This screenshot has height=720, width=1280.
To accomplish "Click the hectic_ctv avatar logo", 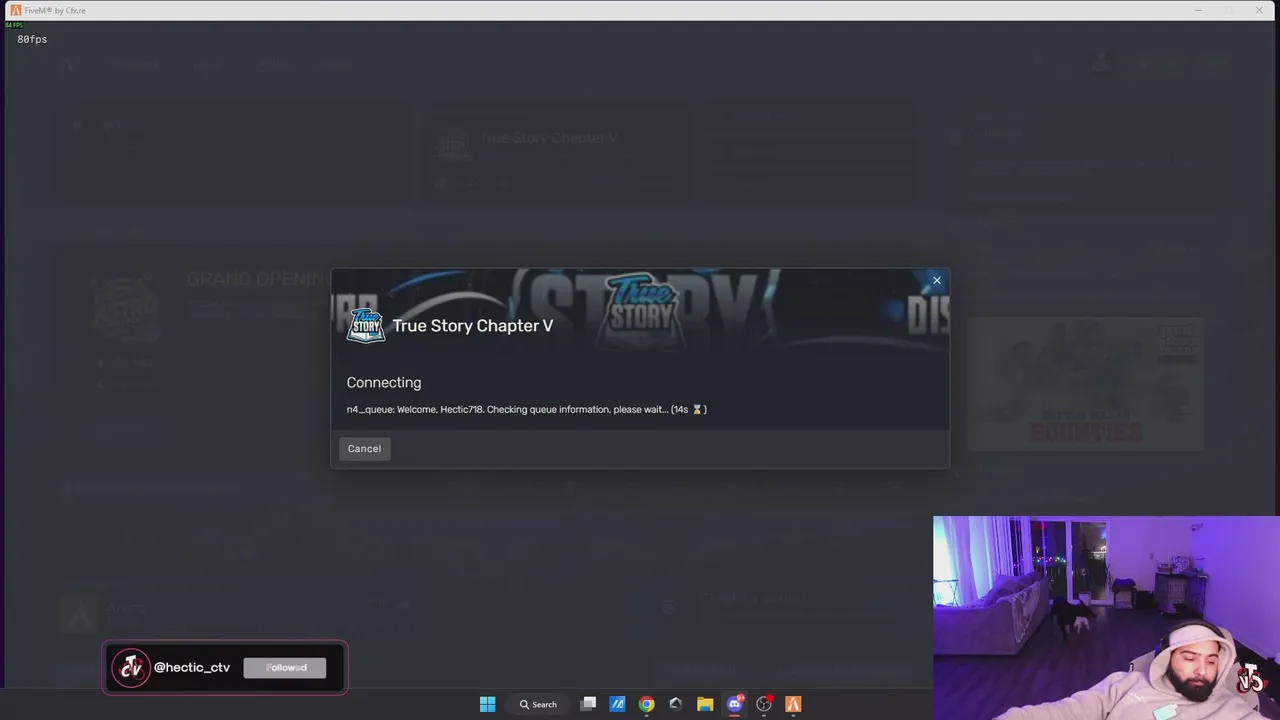I will pos(131,668).
